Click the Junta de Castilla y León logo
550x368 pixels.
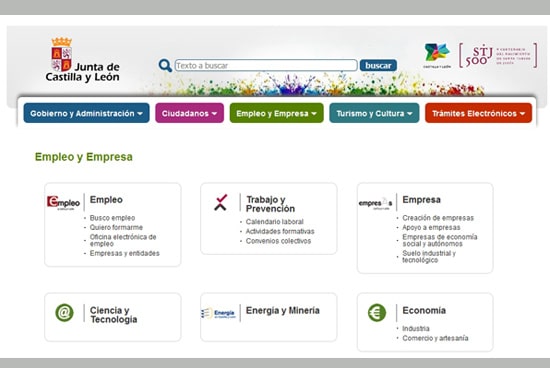click(82, 60)
